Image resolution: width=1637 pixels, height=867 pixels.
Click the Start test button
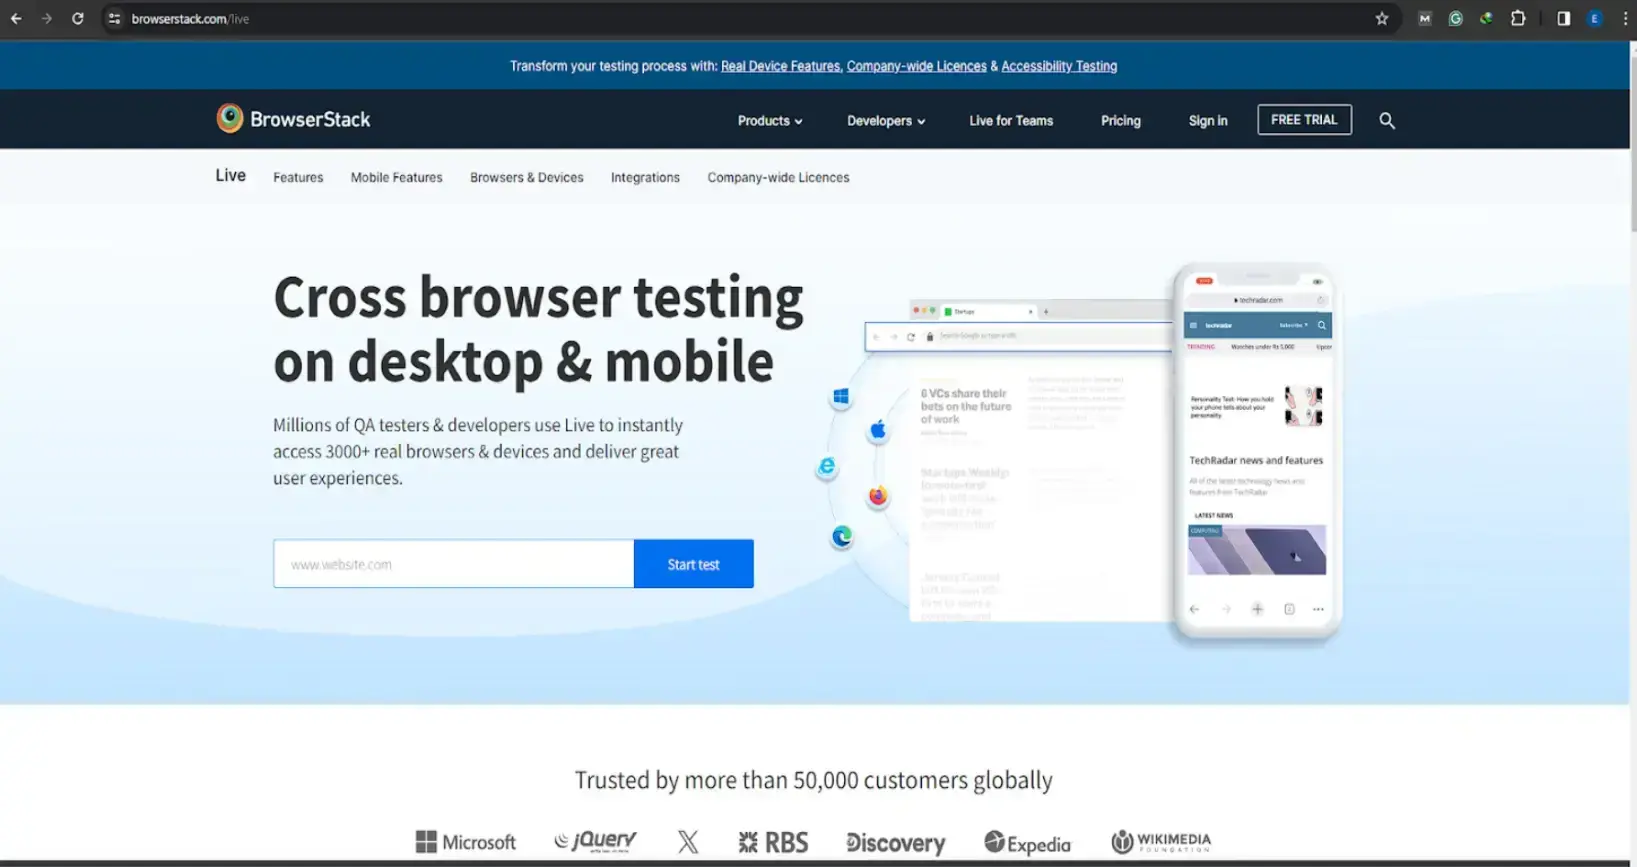point(694,564)
